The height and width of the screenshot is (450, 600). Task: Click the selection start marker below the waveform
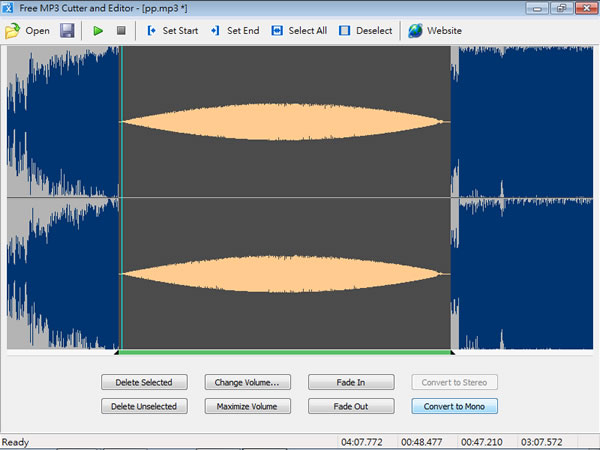point(119,352)
